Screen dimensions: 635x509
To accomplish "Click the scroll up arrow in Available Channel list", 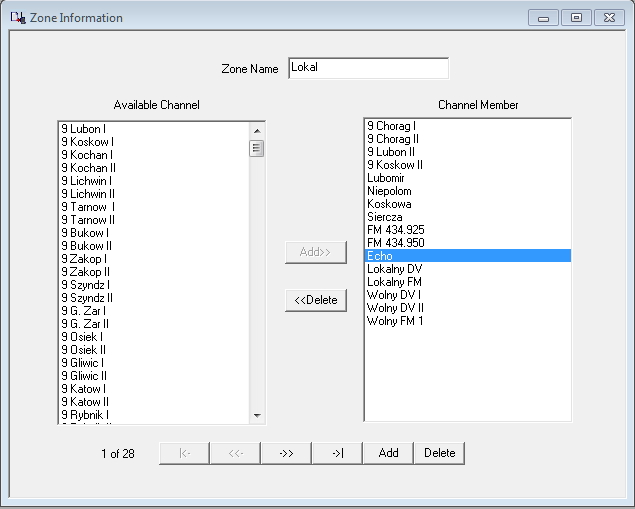I will click(257, 131).
